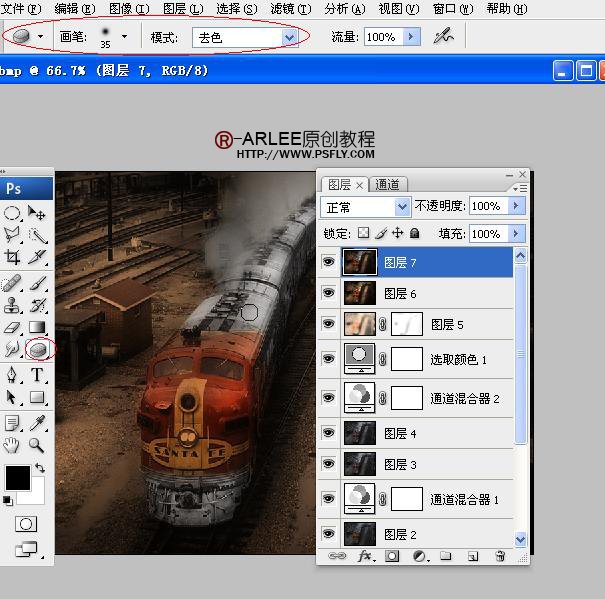The height and width of the screenshot is (599, 605).
Task: Open the 滤镜 menu
Action: point(291,8)
